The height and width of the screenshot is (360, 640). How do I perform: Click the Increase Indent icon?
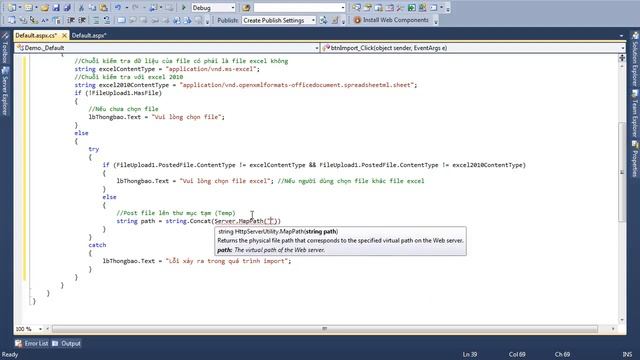[82, 20]
